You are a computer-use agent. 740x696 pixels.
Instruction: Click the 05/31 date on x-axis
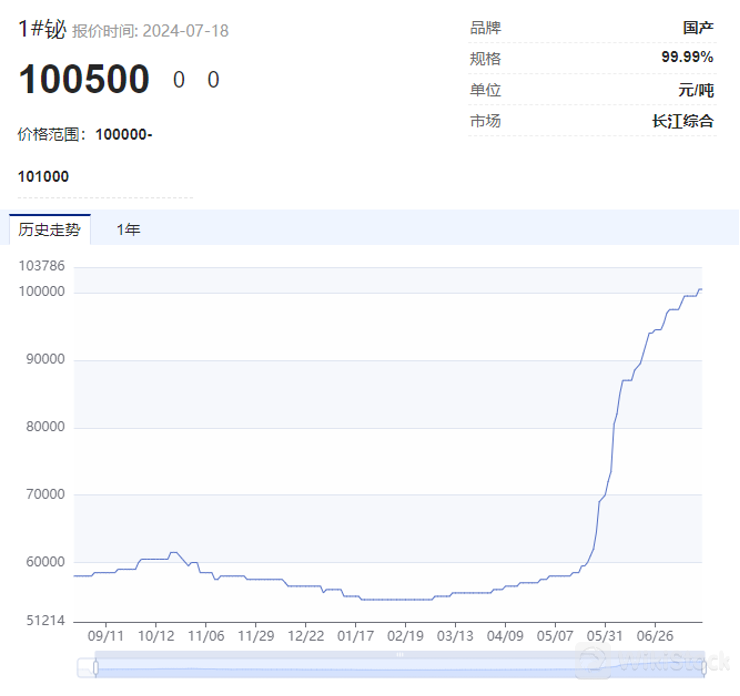pos(605,635)
